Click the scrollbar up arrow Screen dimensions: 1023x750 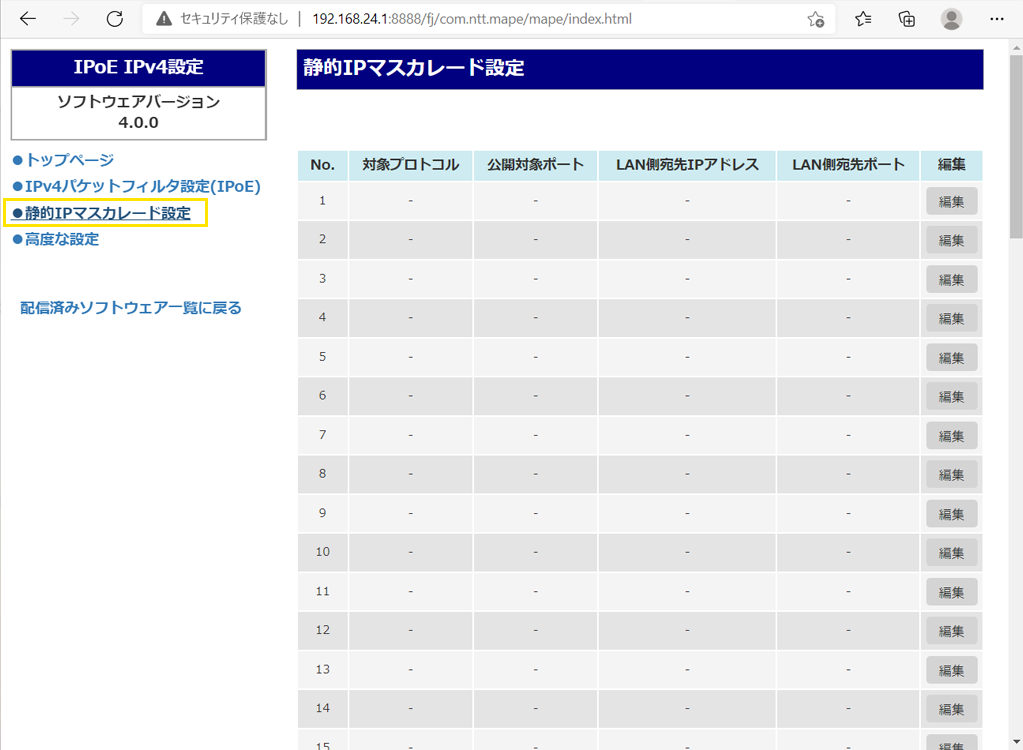[x=1016, y=47]
